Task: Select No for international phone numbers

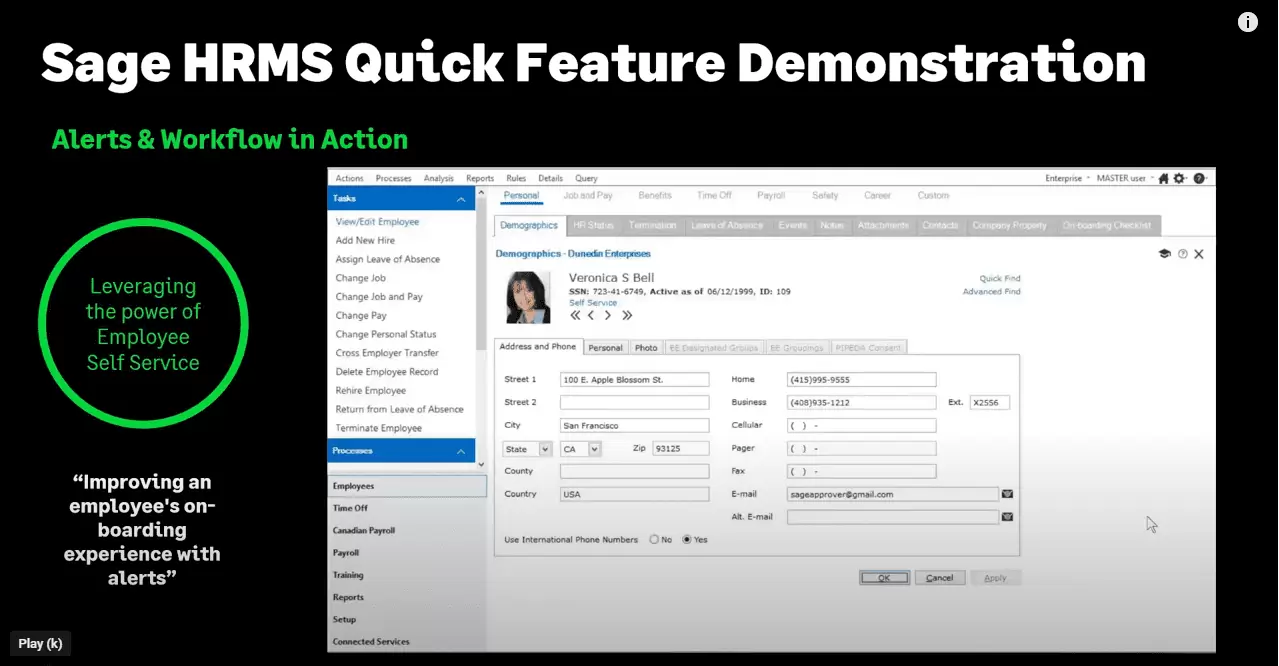Action: (654, 540)
